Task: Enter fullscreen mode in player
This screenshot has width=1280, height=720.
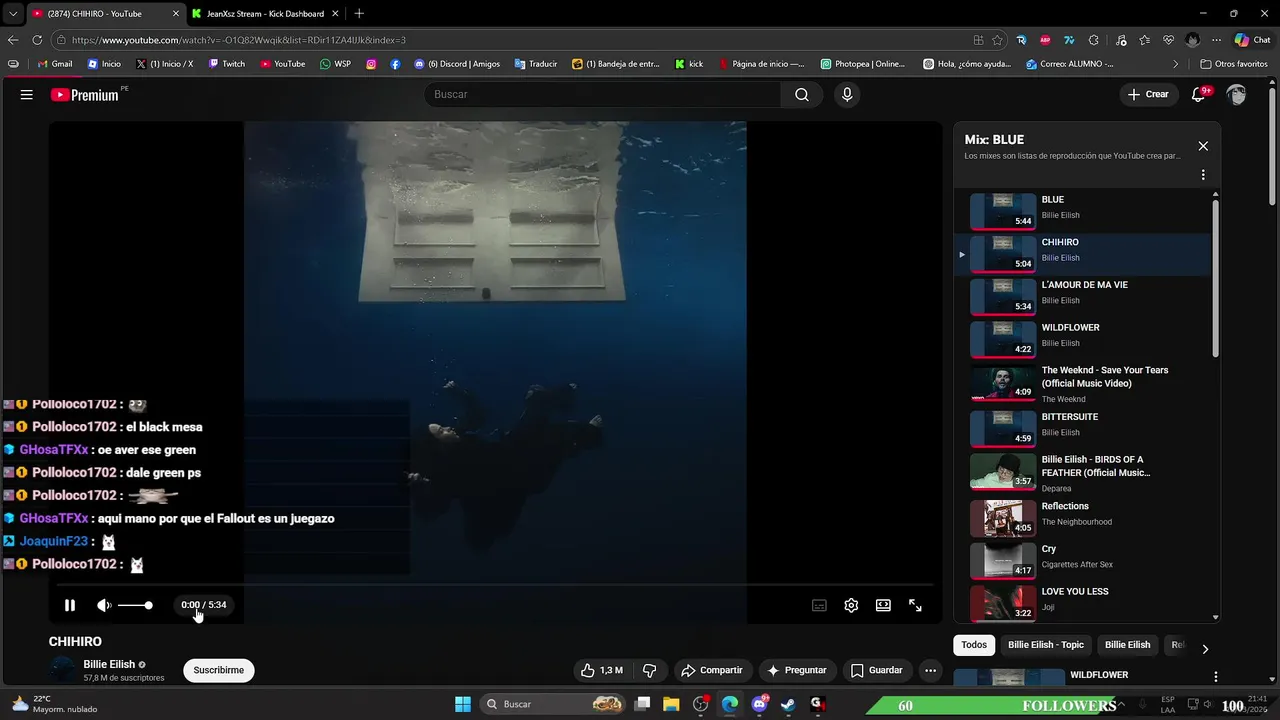Action: coord(915,605)
